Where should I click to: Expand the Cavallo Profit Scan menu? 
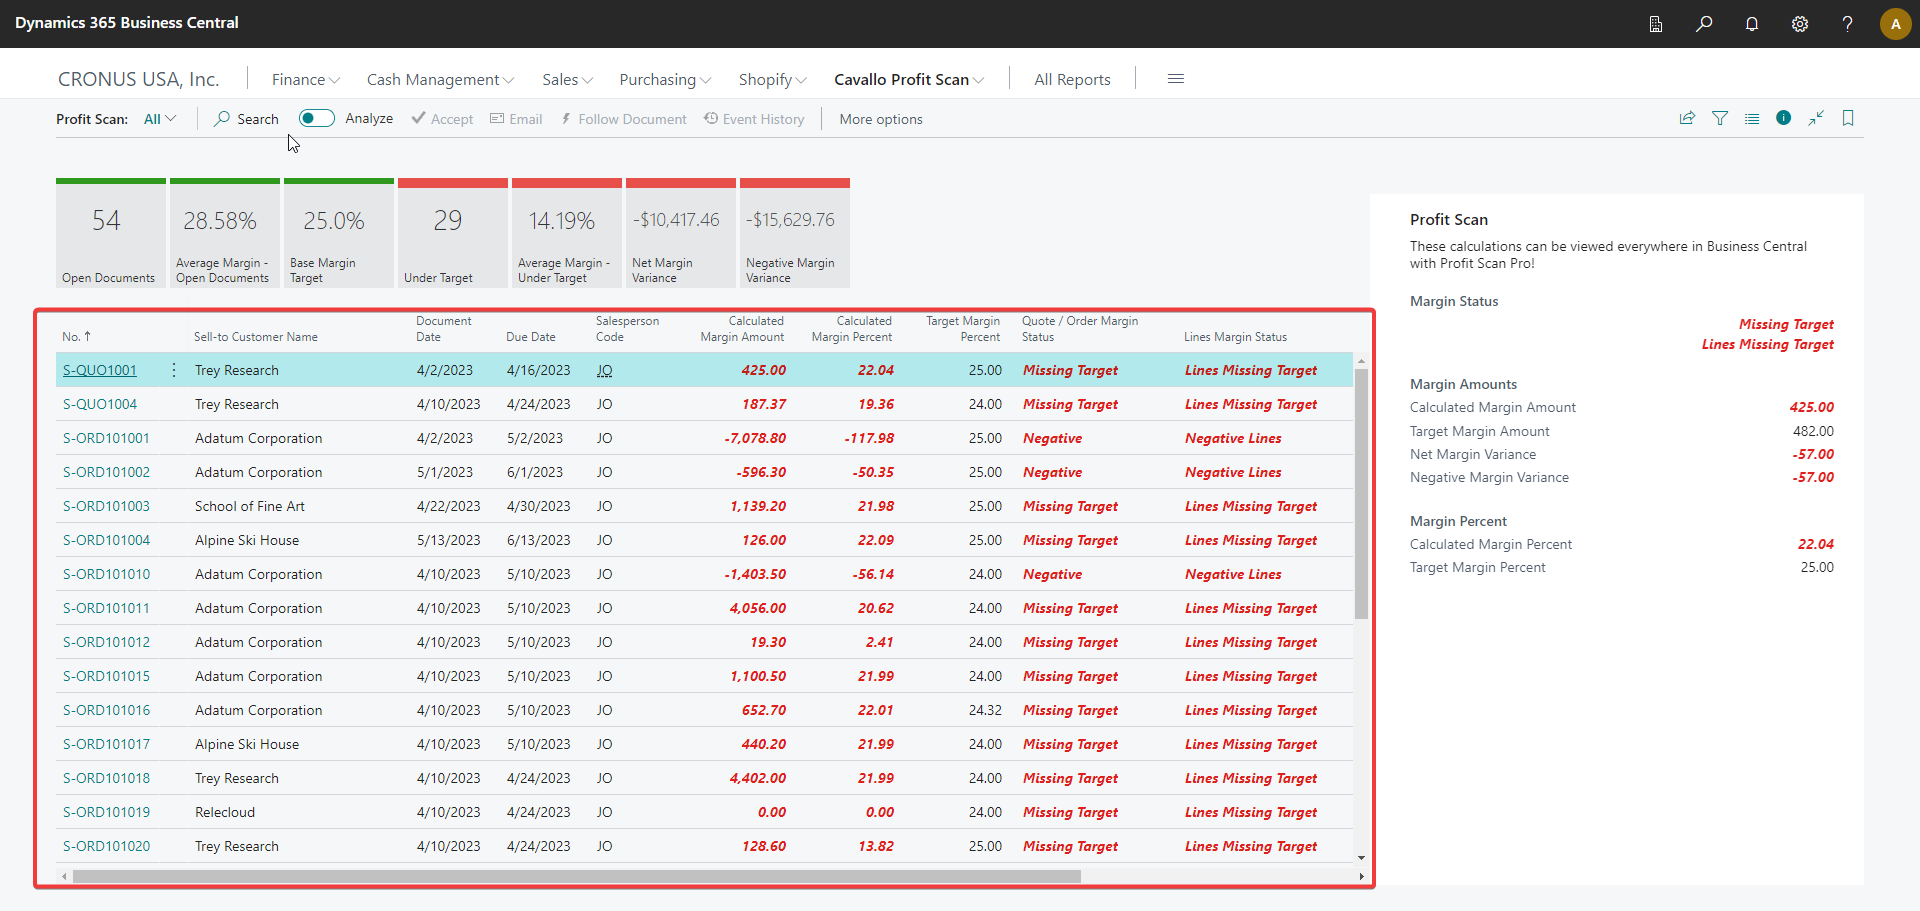click(908, 79)
